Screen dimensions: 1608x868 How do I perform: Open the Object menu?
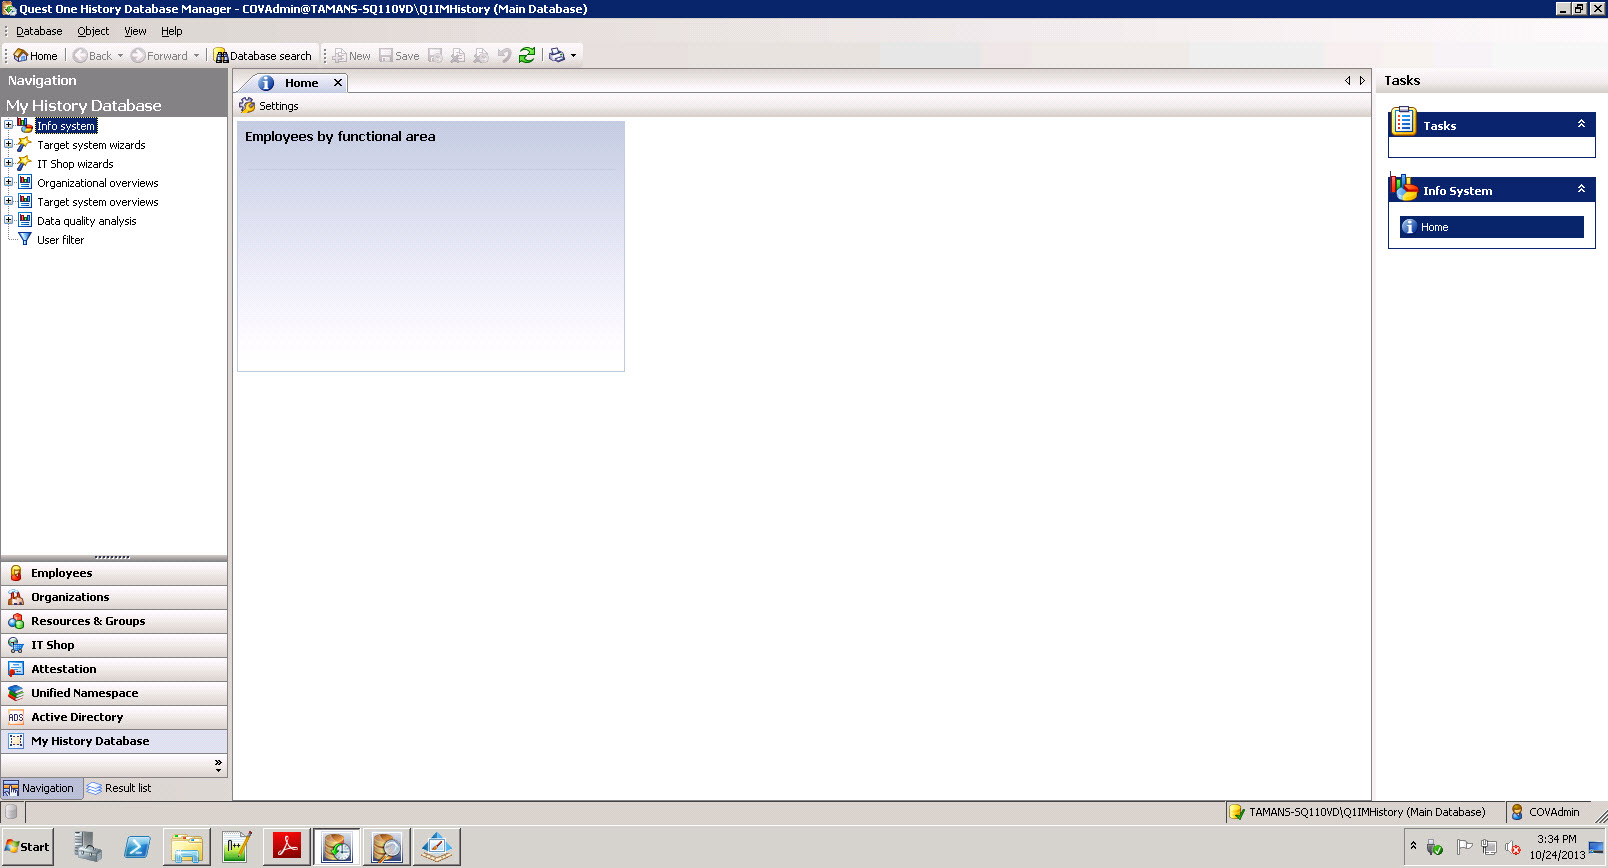[93, 31]
